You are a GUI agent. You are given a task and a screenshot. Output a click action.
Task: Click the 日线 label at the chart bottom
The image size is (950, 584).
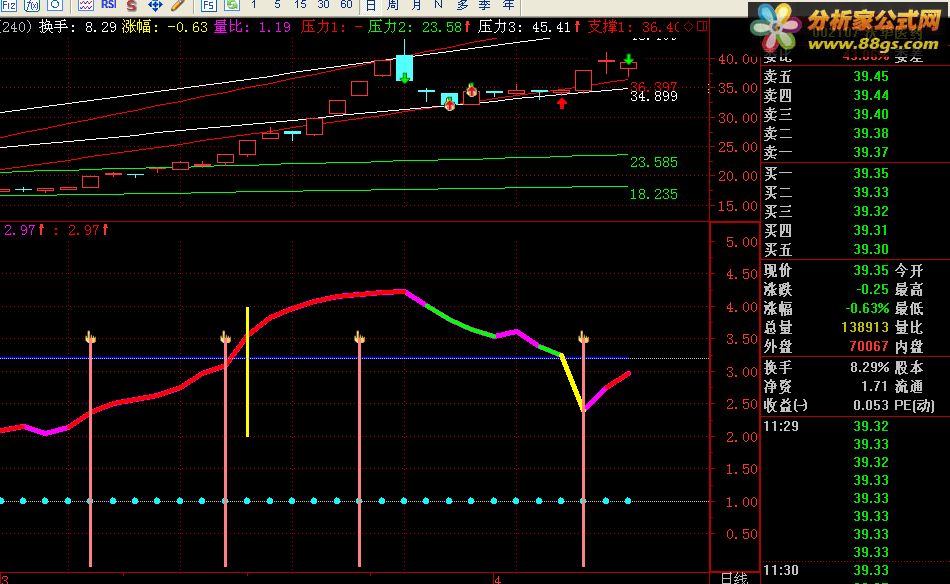(x=734, y=578)
